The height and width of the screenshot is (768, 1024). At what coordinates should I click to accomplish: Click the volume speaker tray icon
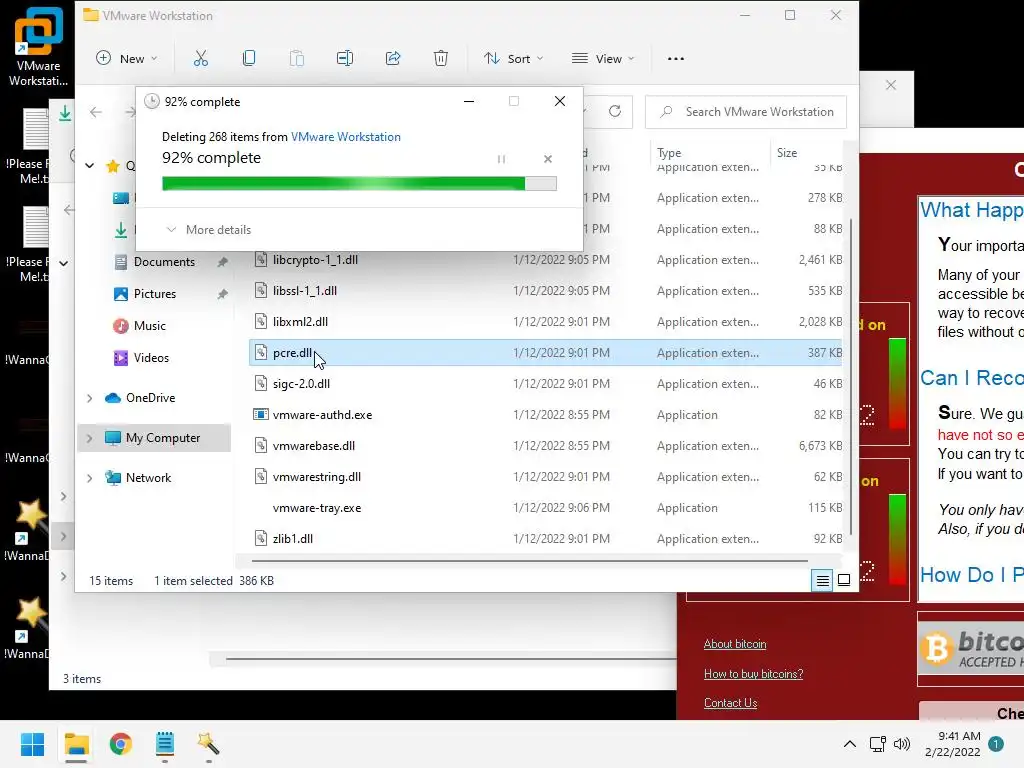point(902,744)
